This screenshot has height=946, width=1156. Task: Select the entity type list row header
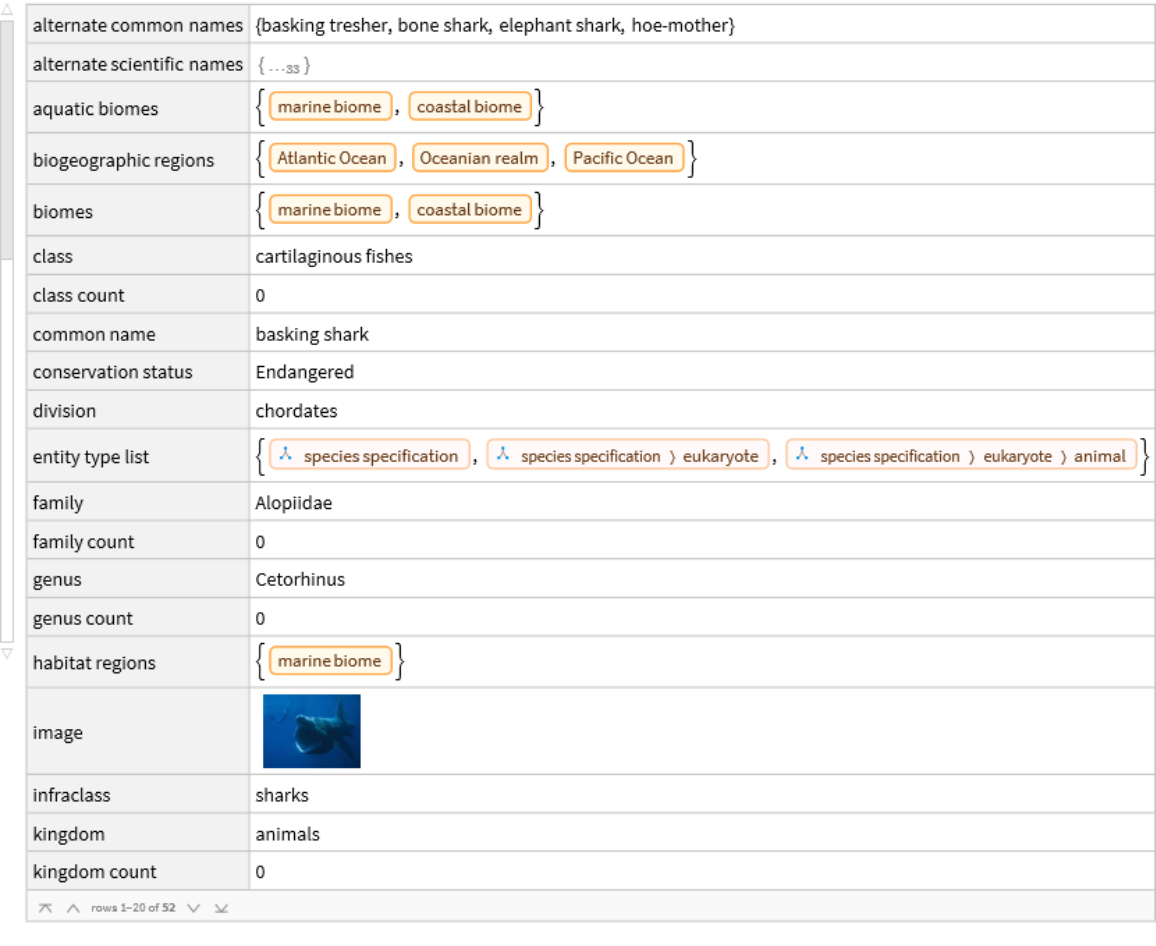[x=91, y=457]
